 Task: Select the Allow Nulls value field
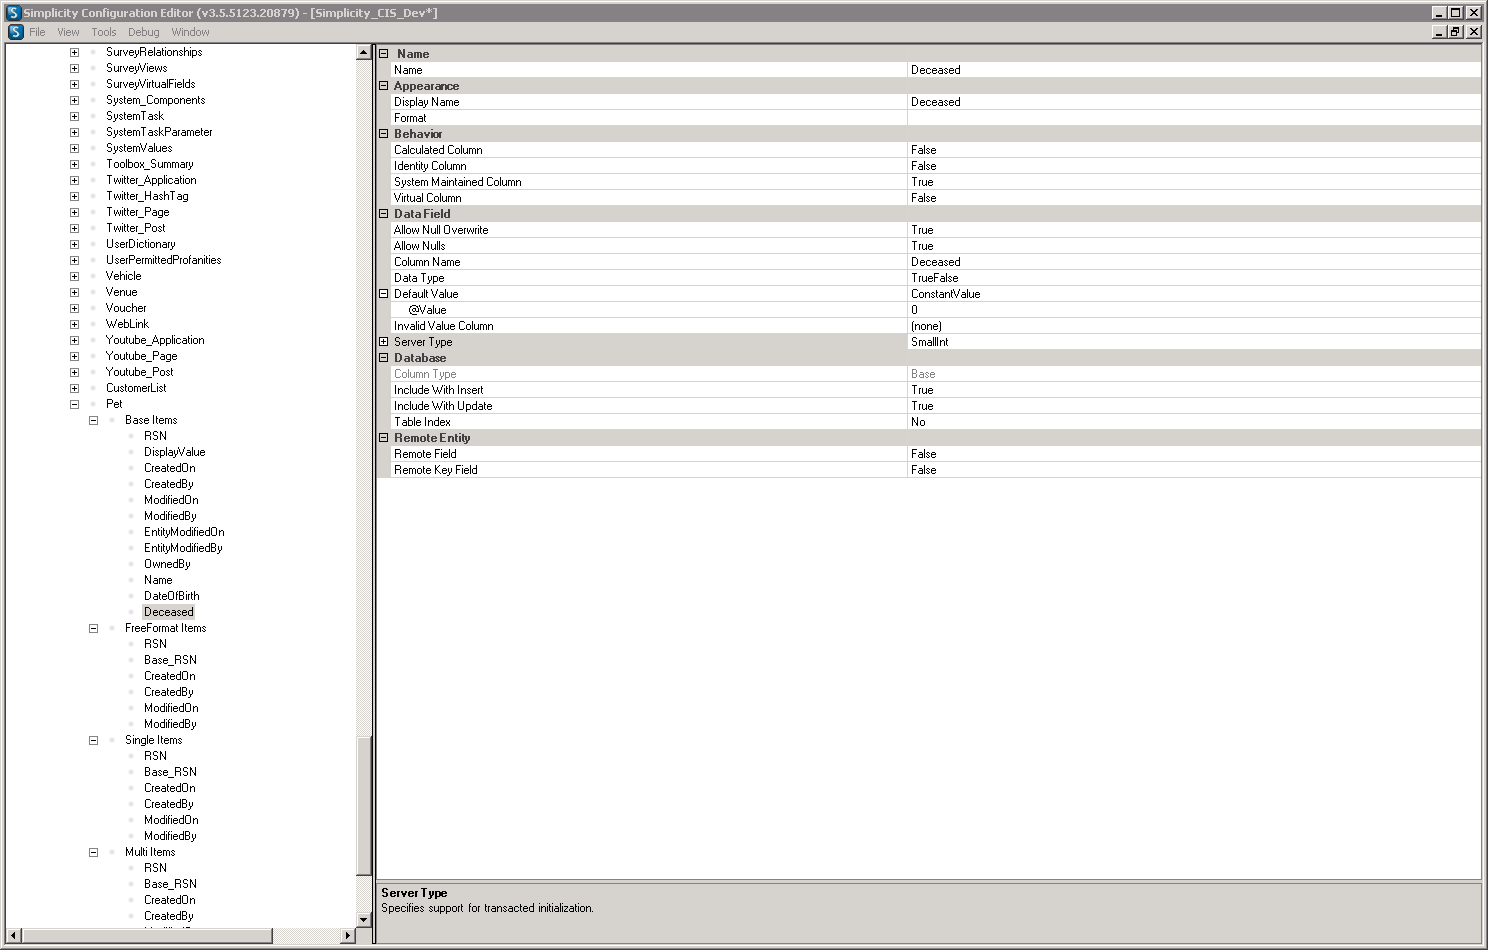1192,246
